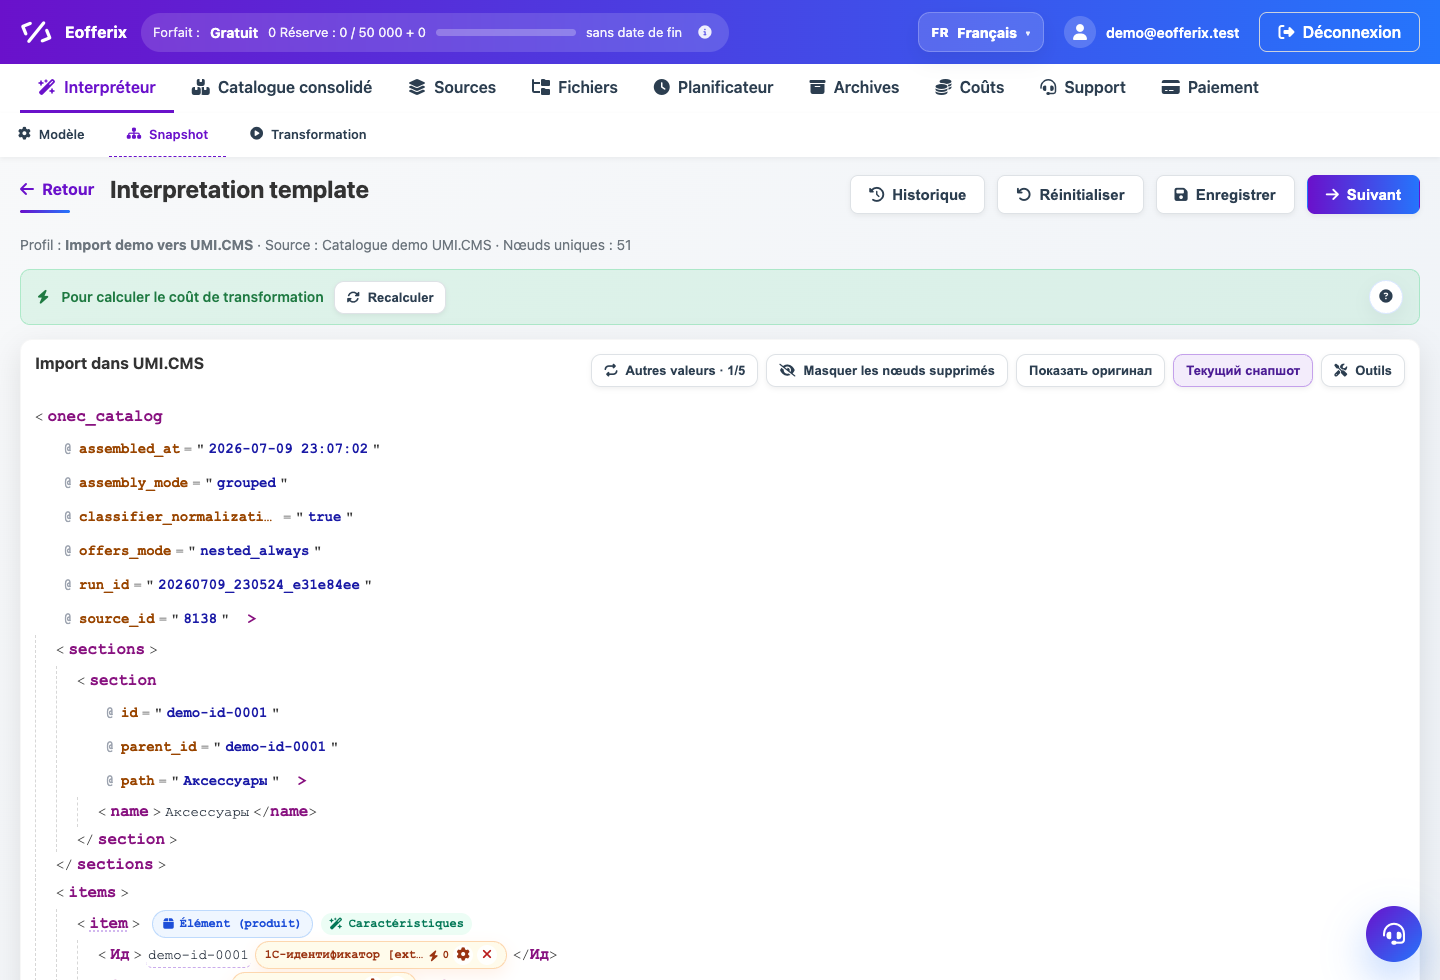Go to the Sources tab
The height and width of the screenshot is (980, 1440).
pos(452,87)
